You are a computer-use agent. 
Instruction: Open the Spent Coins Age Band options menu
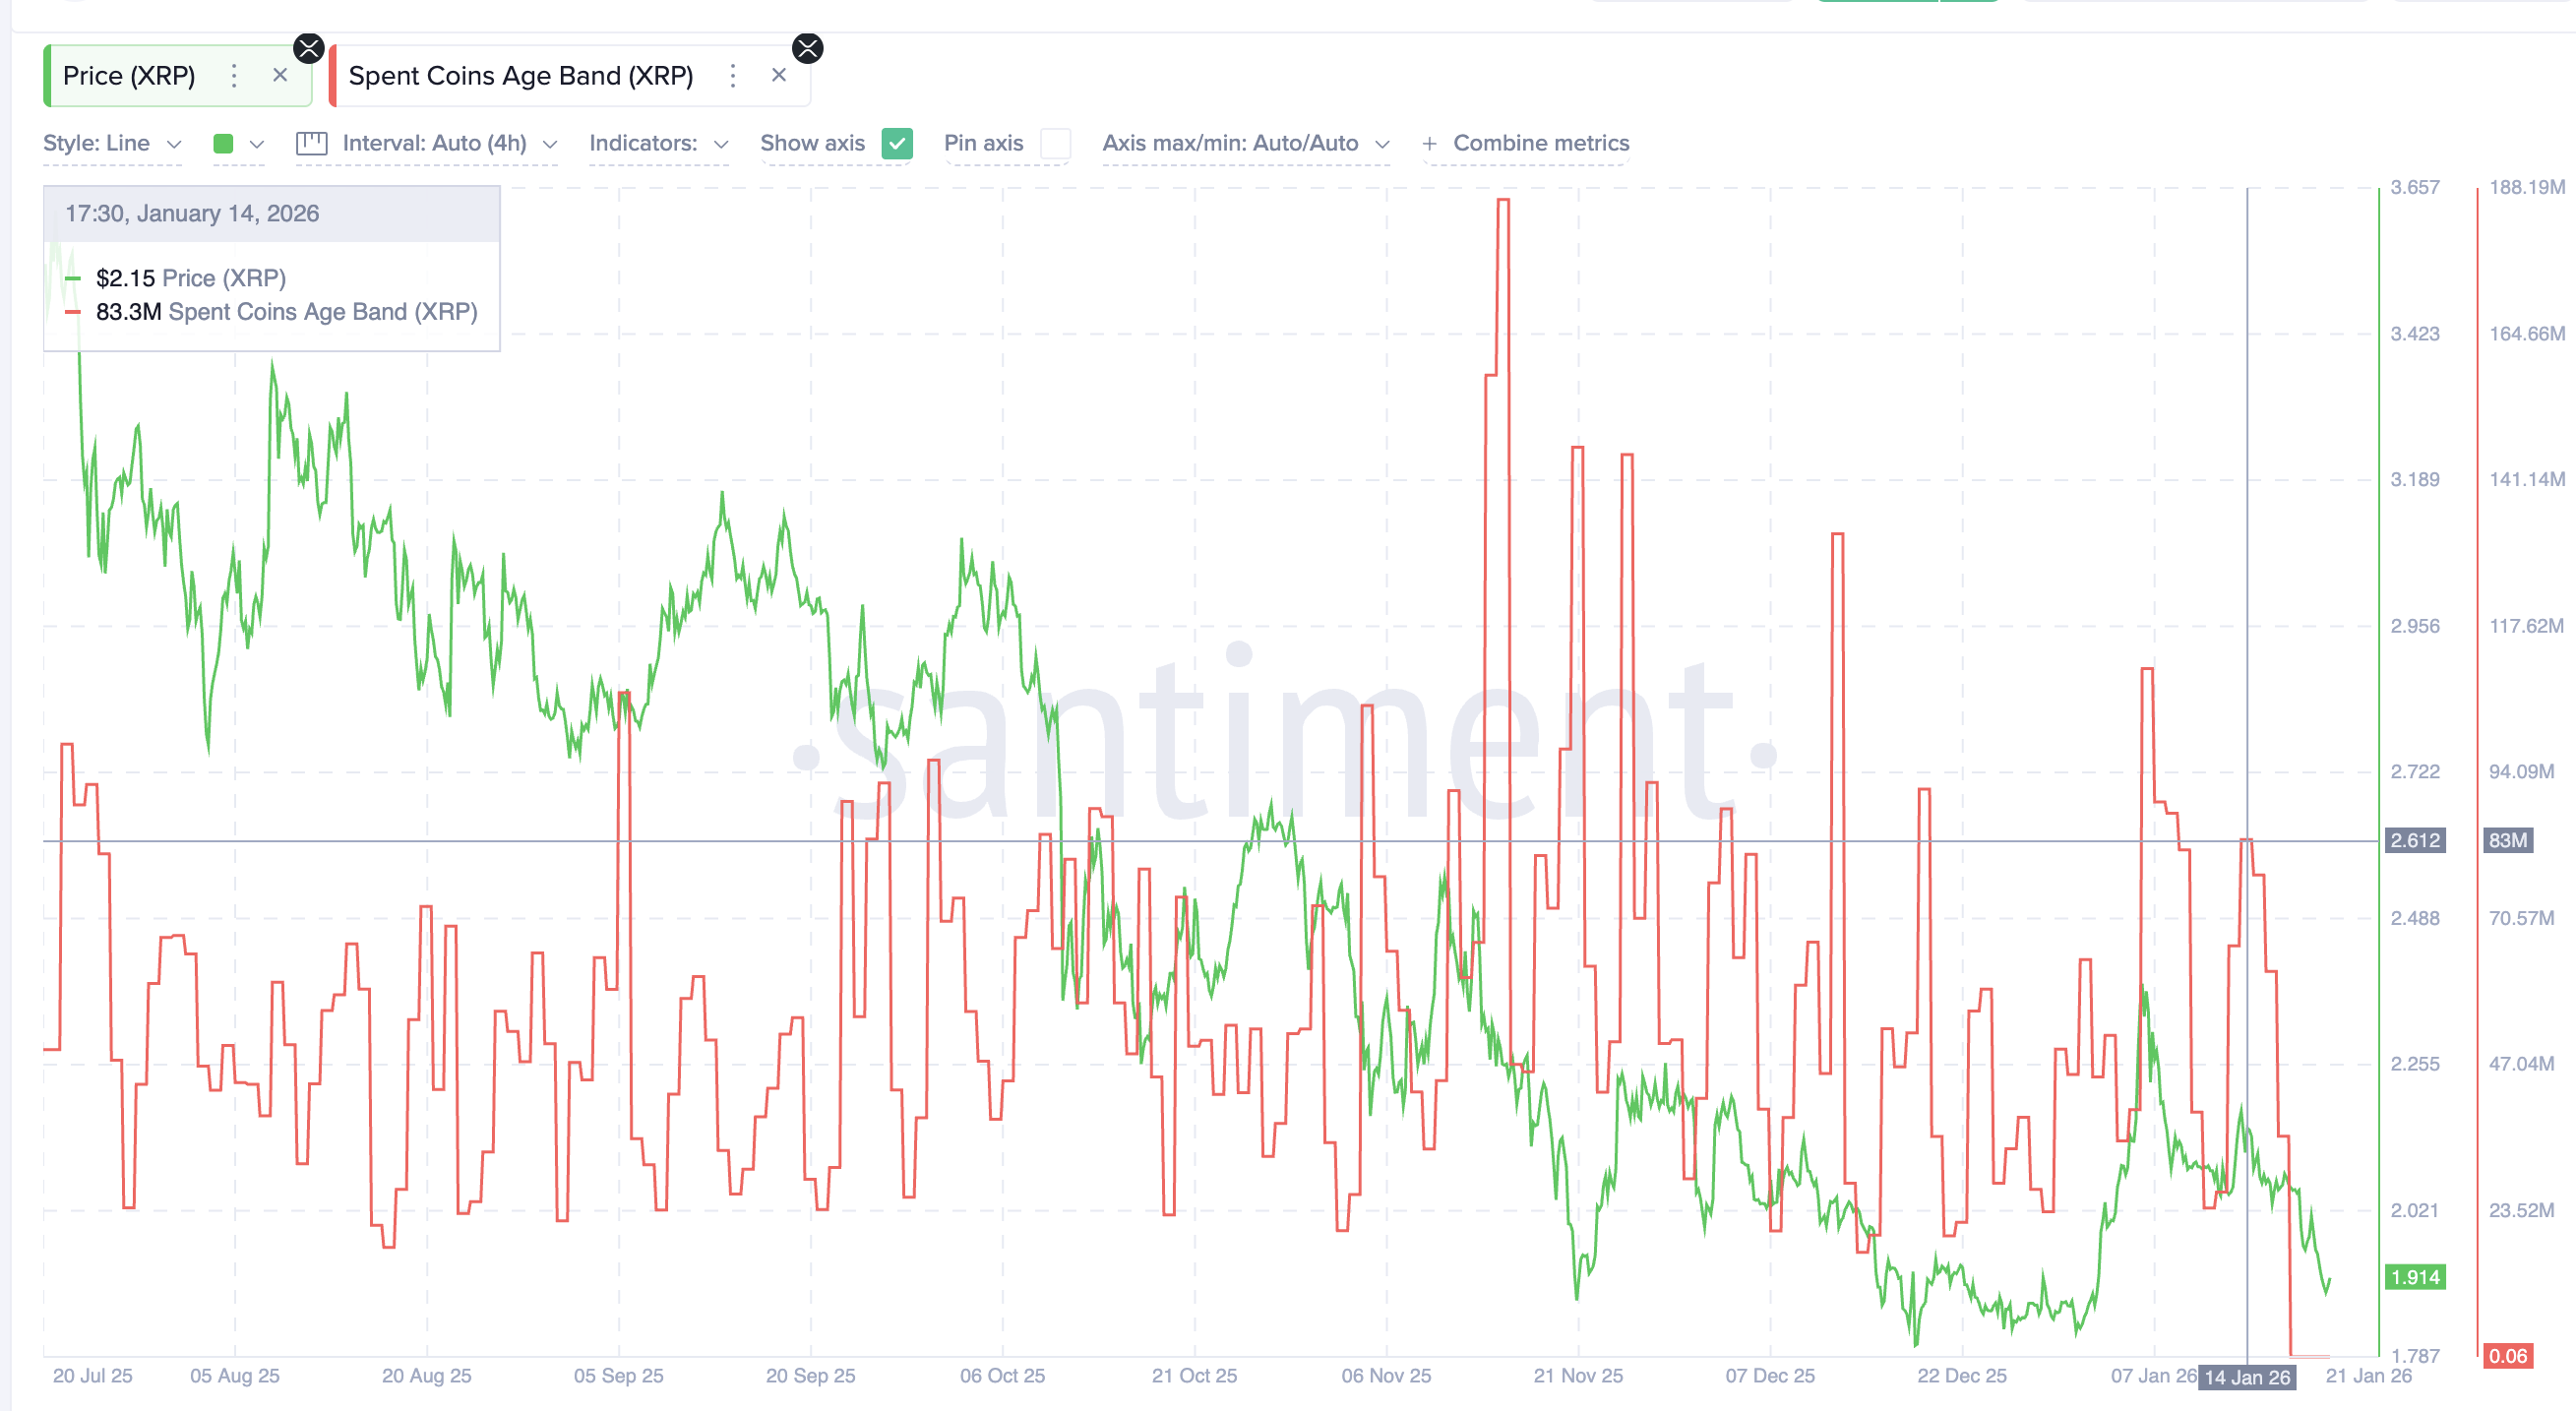731,75
